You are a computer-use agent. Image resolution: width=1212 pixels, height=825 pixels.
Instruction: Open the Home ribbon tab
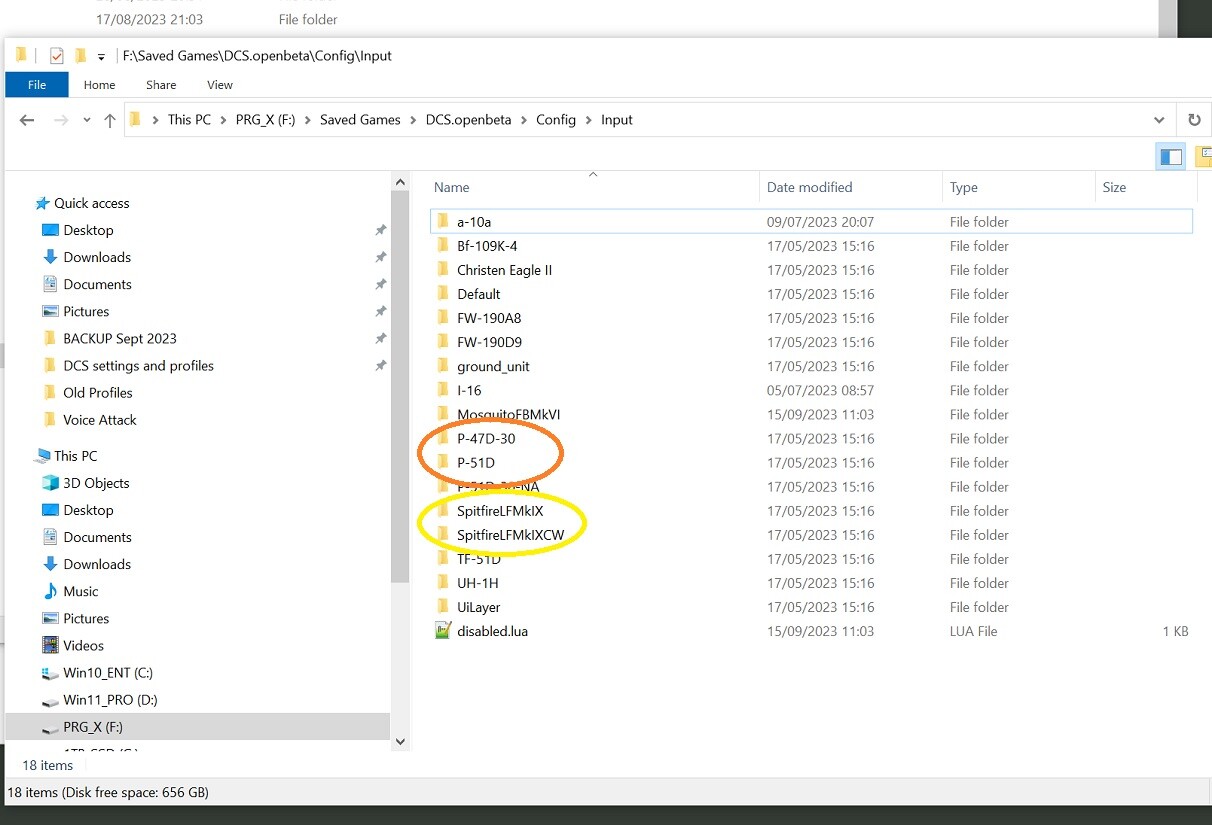click(99, 85)
